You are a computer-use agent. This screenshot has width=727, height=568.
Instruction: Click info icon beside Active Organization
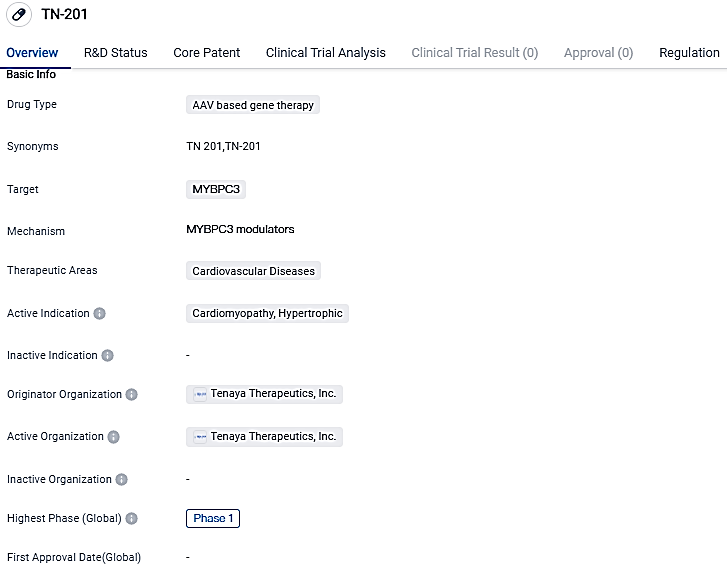[x=113, y=437]
